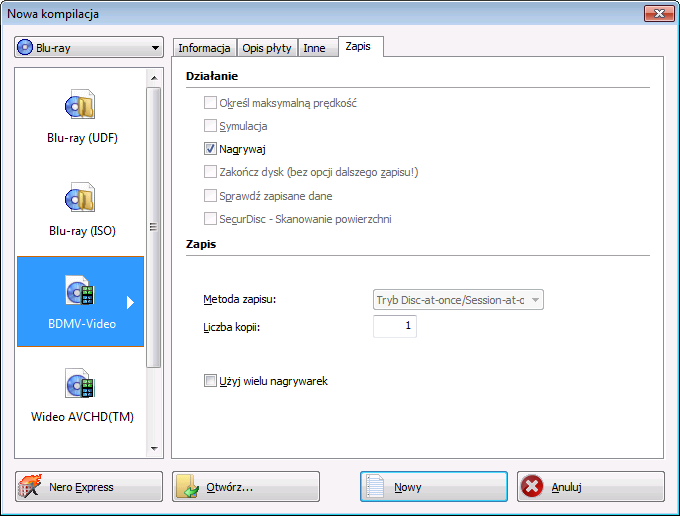This screenshot has width=680, height=516.
Task: Click the compilation list scroll up arrow
Action: pyautogui.click(x=154, y=78)
